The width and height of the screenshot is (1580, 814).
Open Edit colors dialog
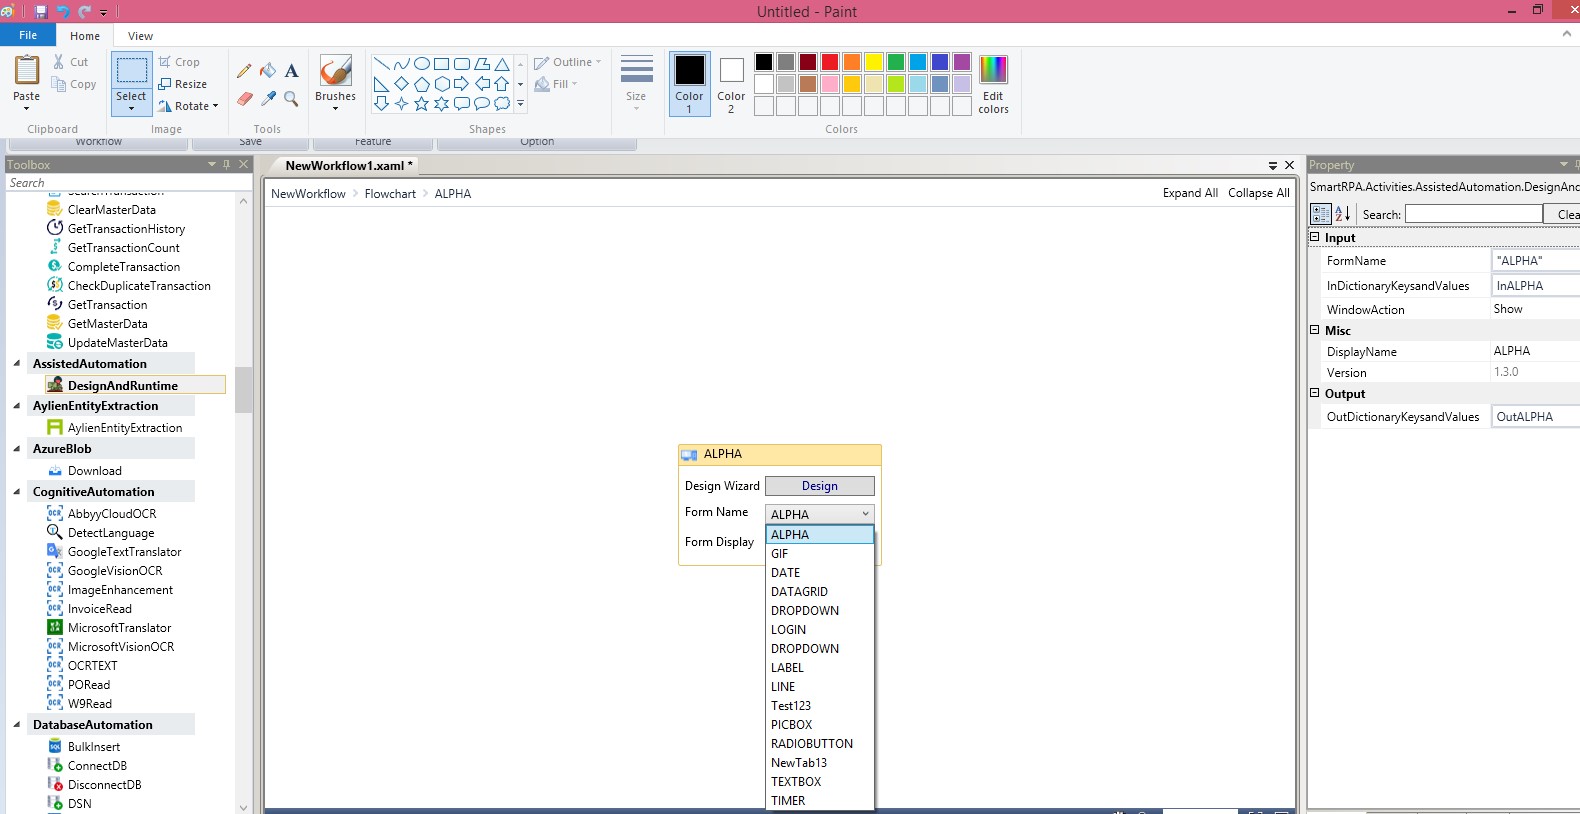pos(993,84)
